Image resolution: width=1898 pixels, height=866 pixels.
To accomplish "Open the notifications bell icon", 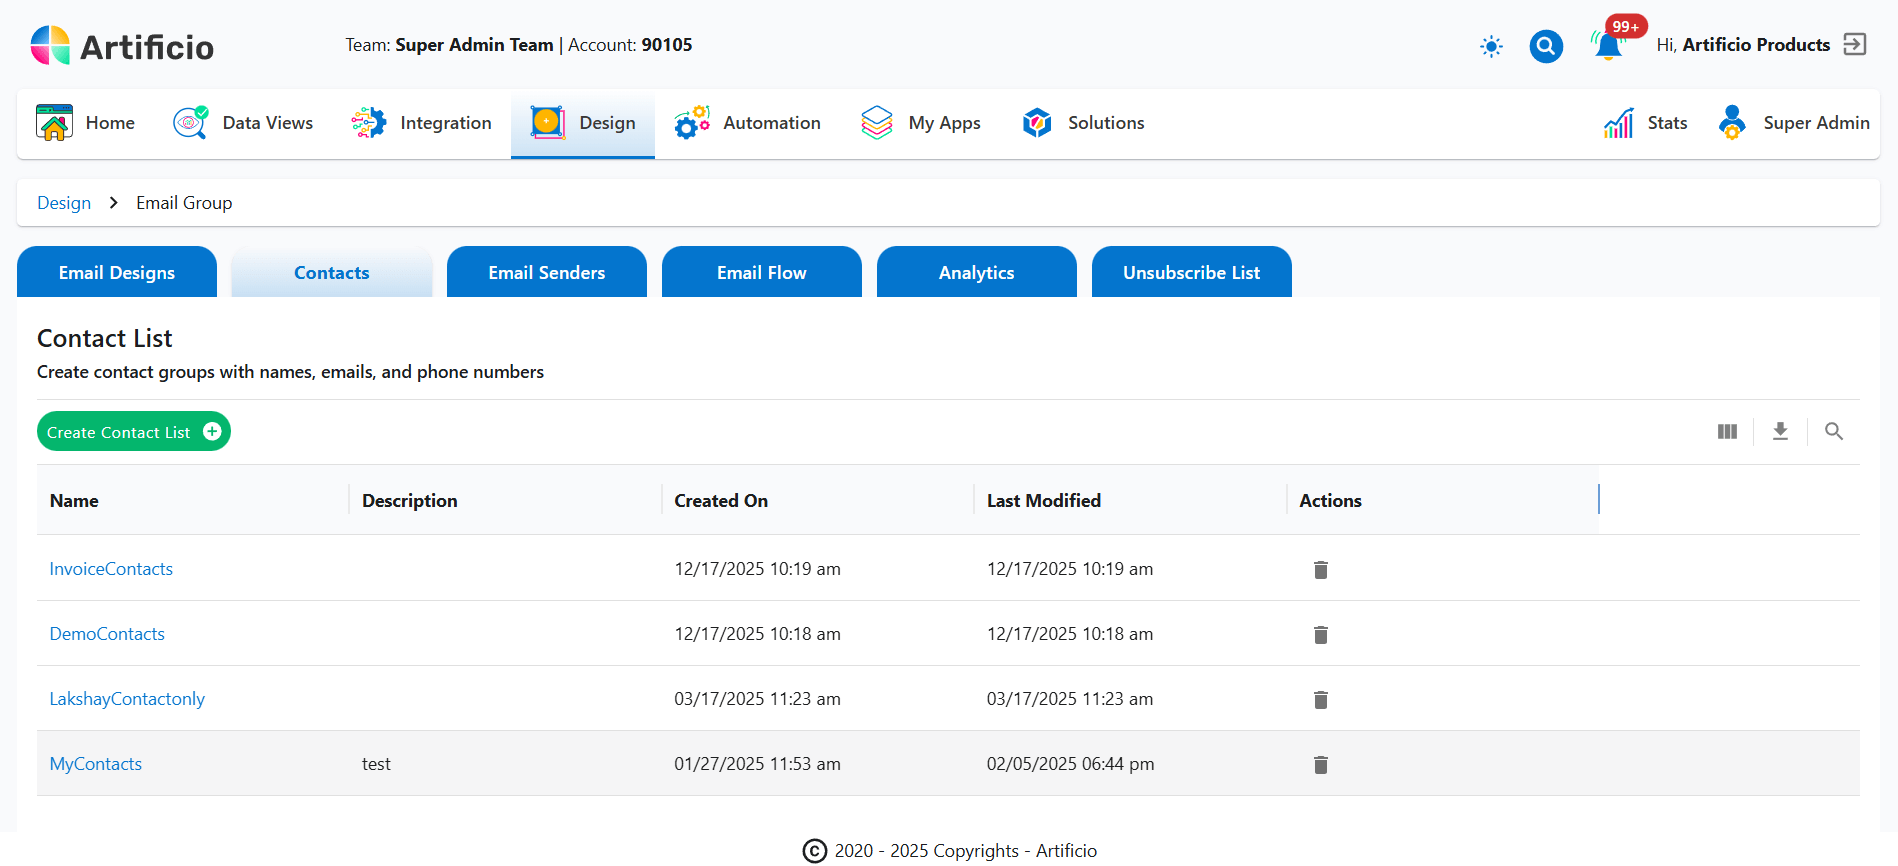I will click(x=1608, y=46).
